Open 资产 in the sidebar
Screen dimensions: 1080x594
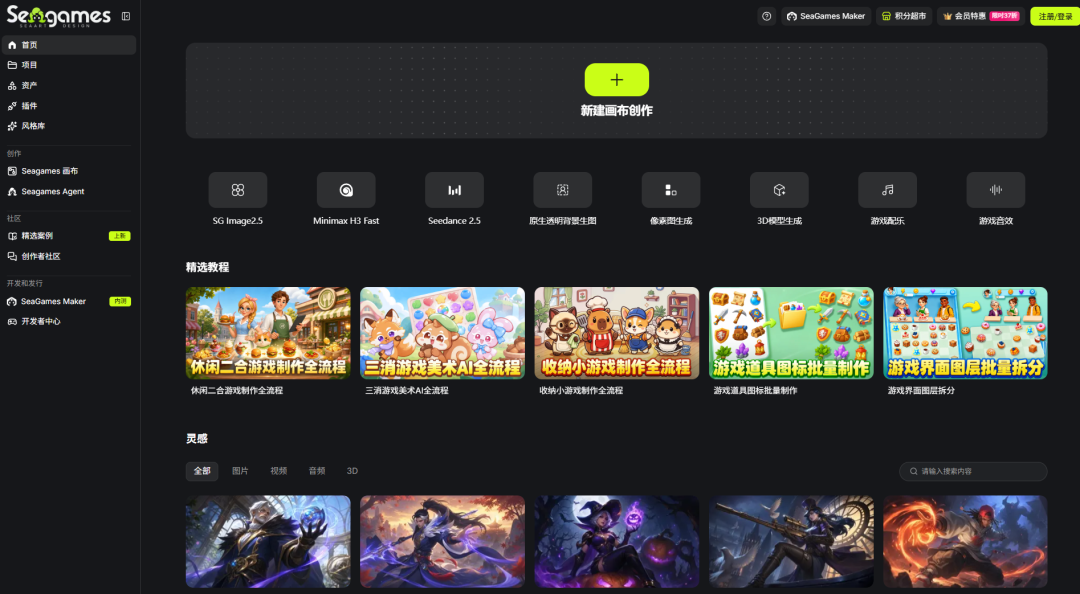[x=69, y=85]
